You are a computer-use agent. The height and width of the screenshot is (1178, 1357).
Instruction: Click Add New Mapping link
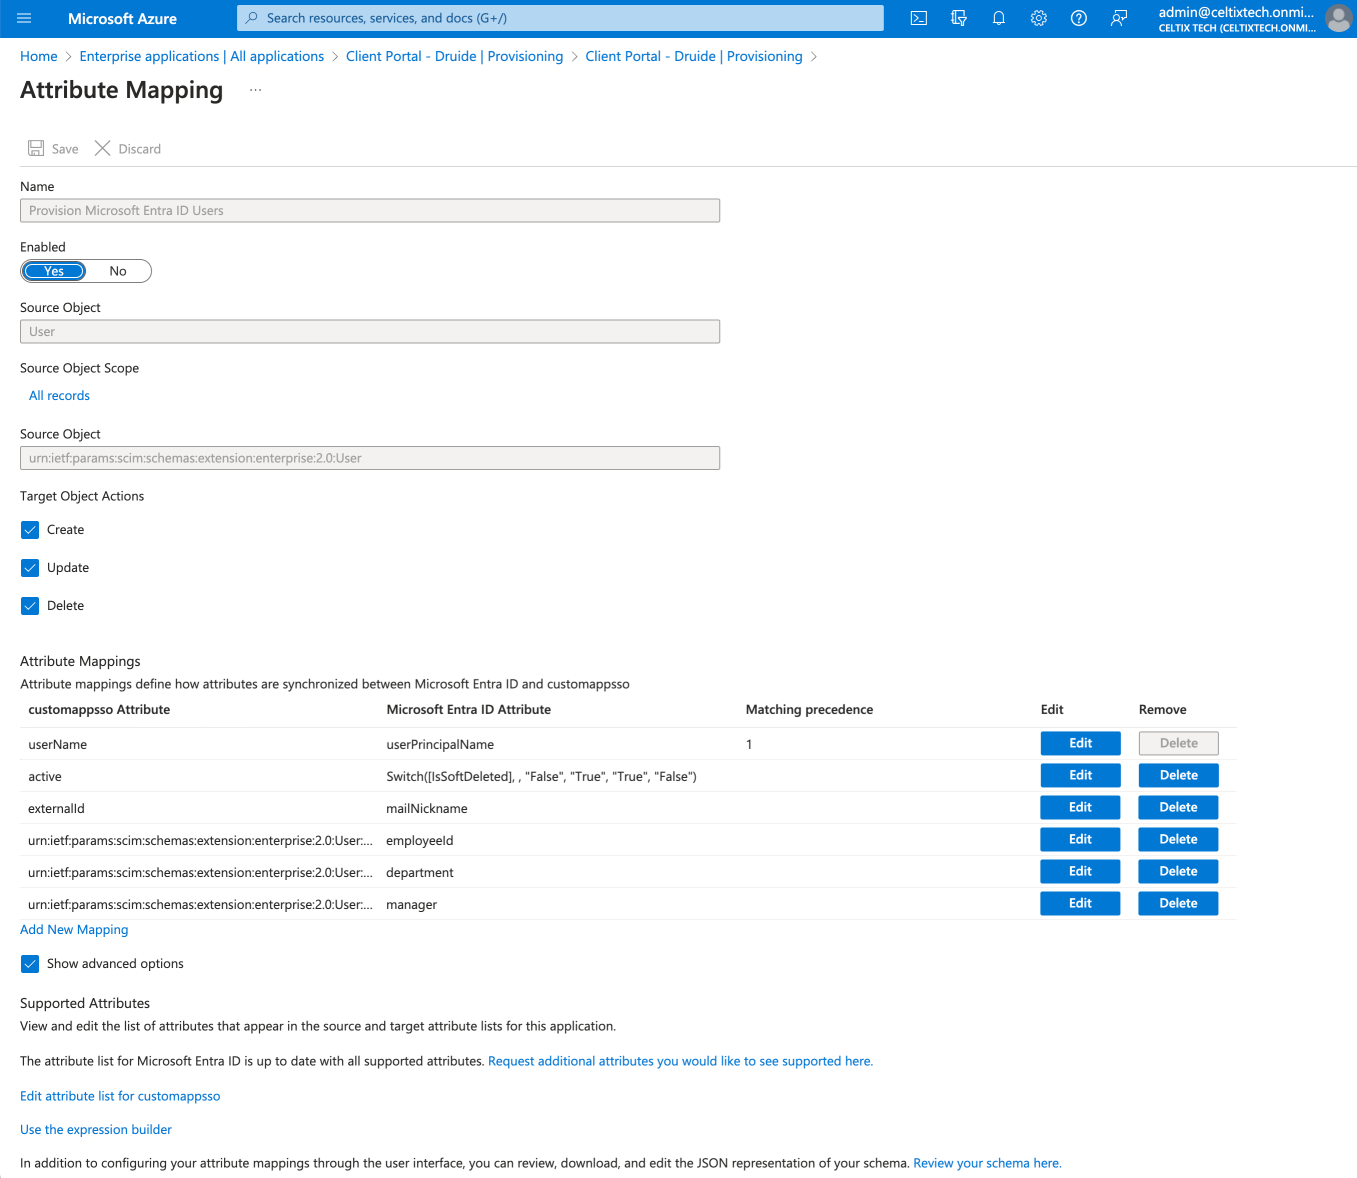74,930
